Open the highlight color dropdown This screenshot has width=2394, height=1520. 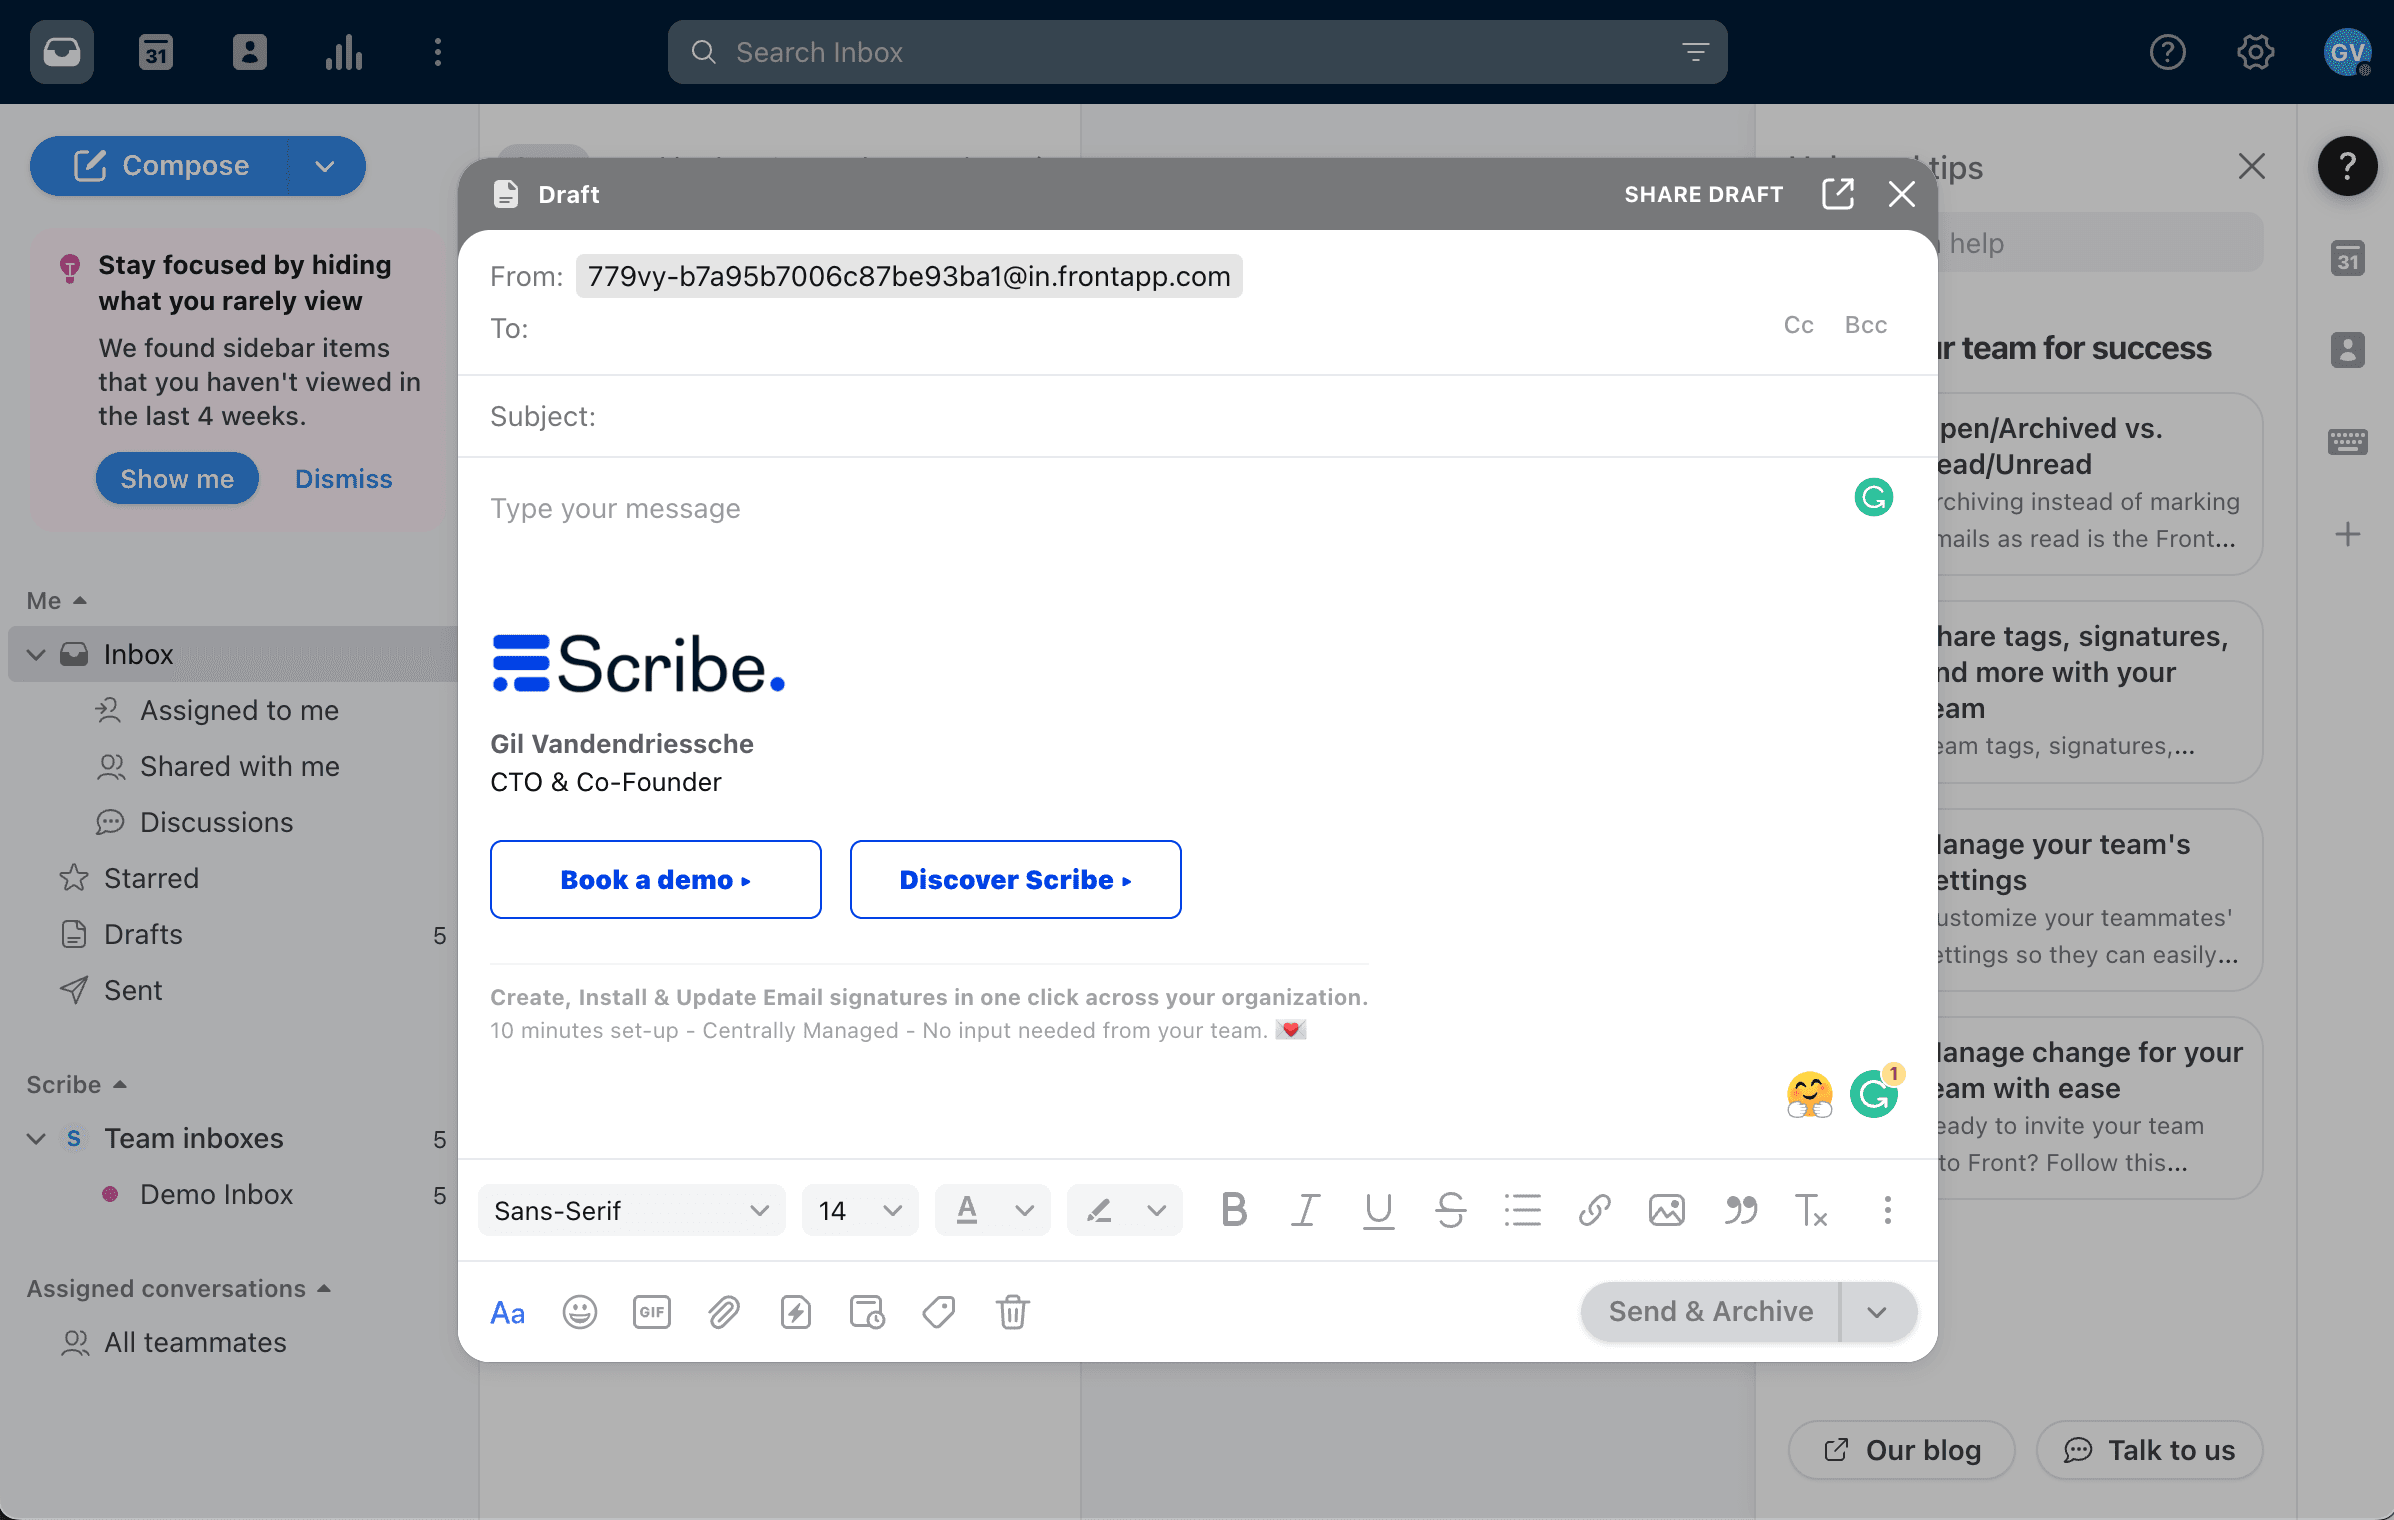tap(1125, 1210)
